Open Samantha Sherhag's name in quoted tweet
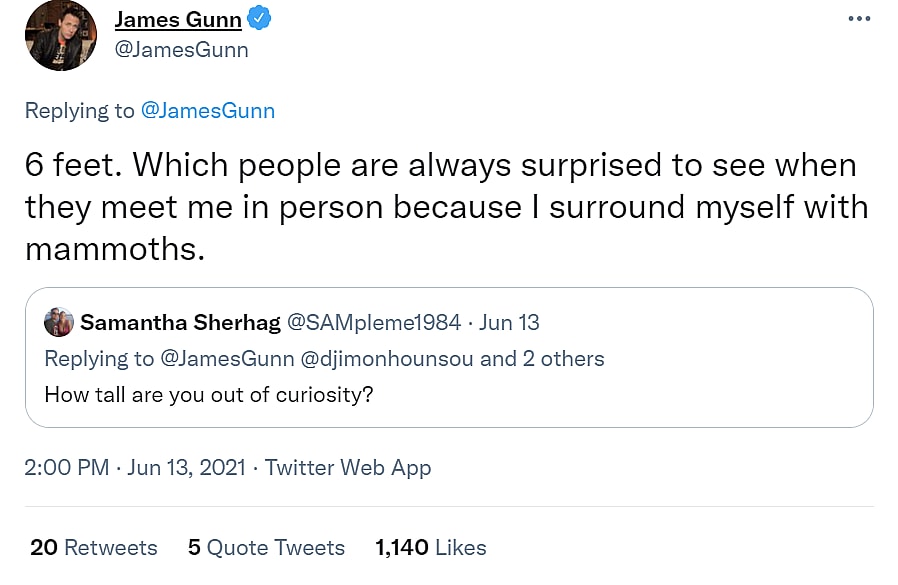The image size is (898, 585). pos(180,322)
